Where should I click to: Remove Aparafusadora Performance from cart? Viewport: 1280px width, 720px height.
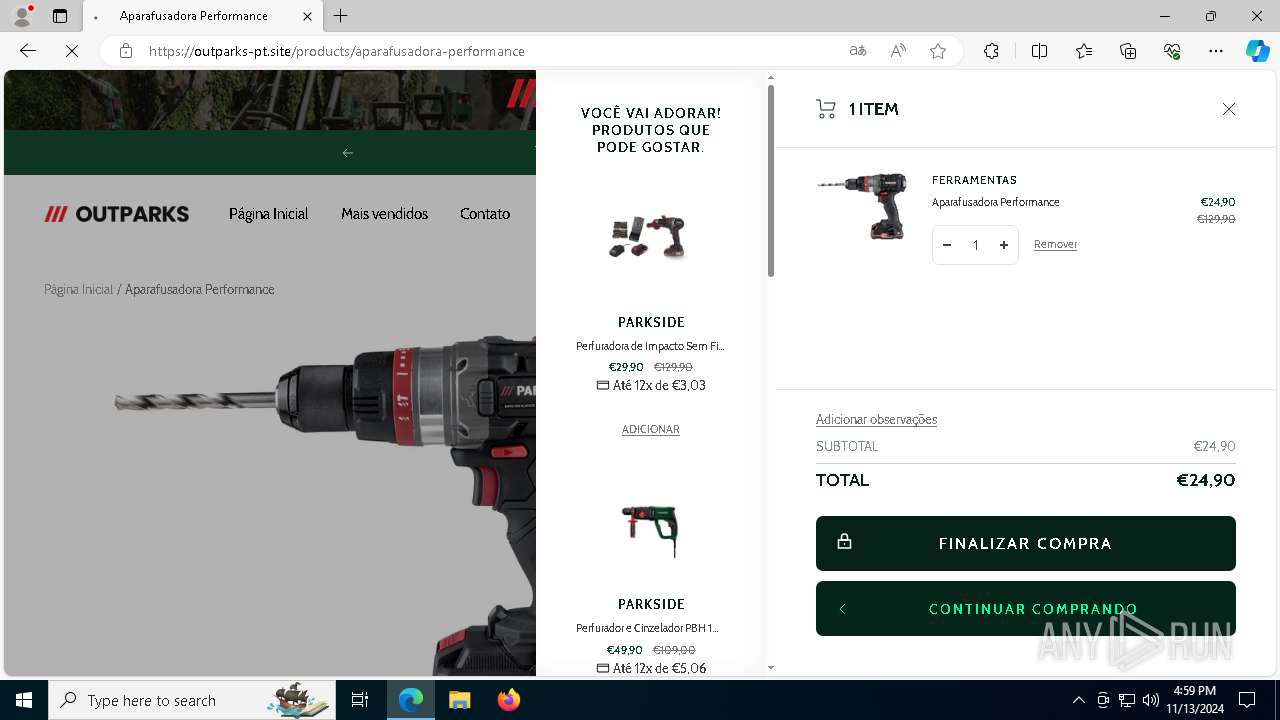tap(1055, 244)
